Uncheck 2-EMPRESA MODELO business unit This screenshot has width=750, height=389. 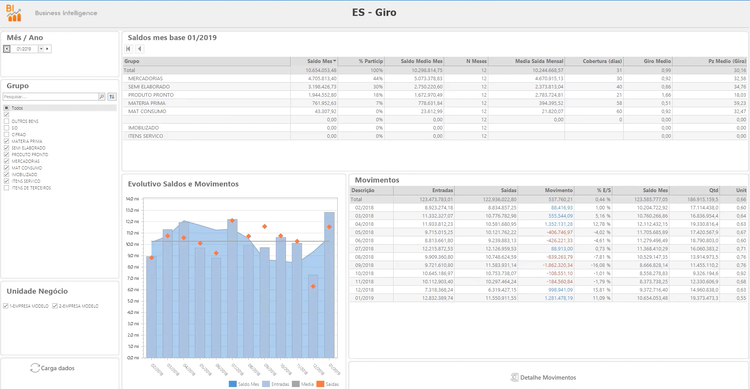point(55,306)
